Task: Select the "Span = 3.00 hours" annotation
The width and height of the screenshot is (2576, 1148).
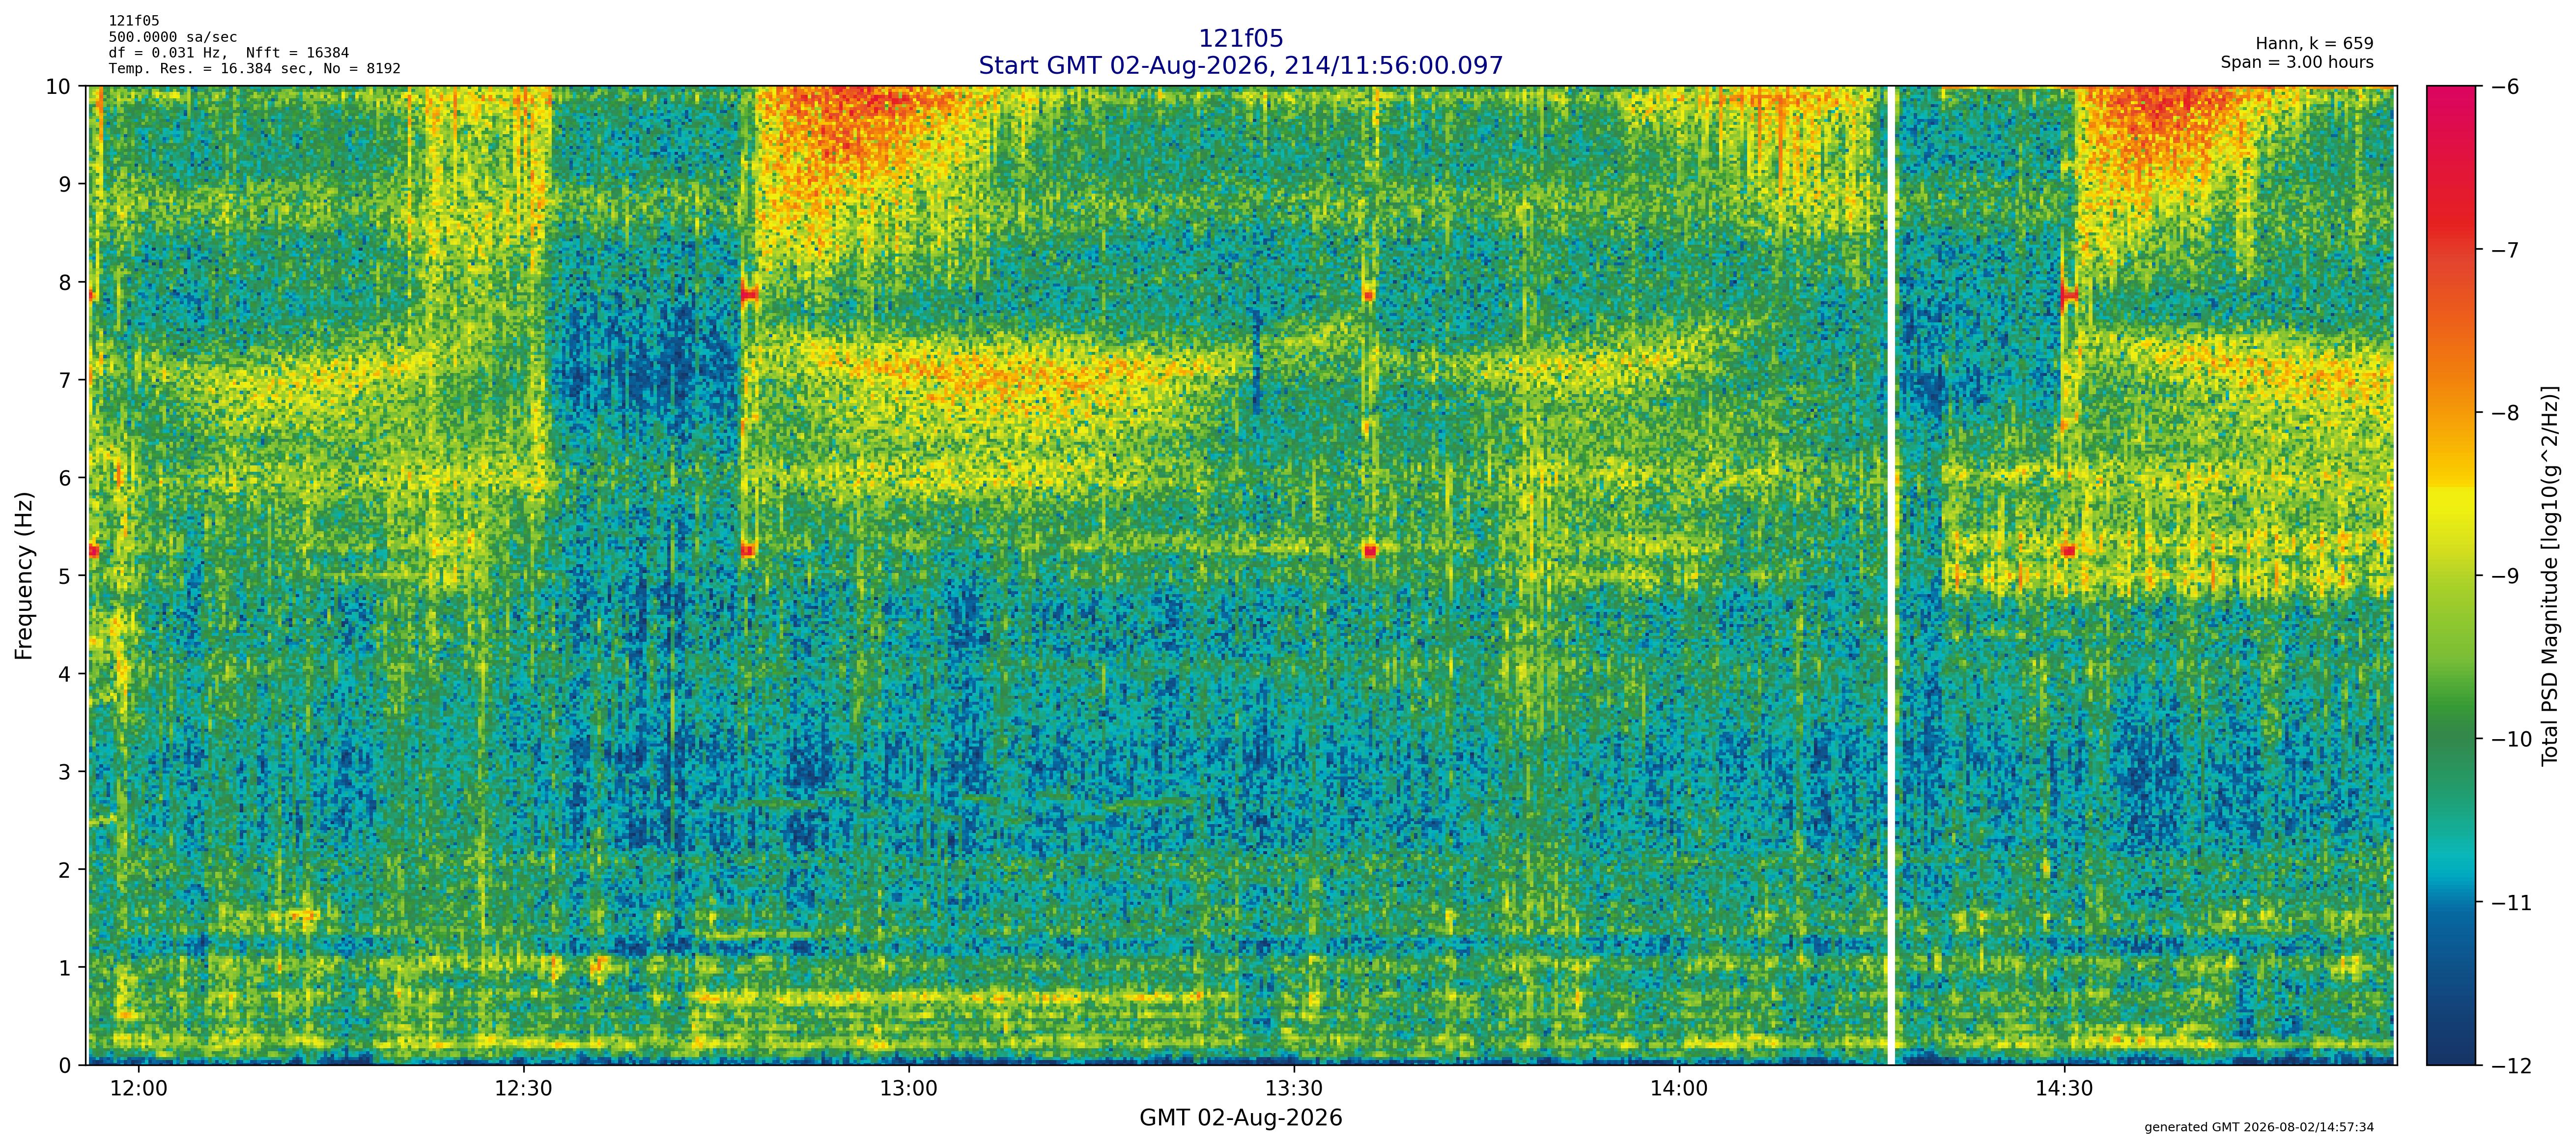Action: [x=2297, y=62]
